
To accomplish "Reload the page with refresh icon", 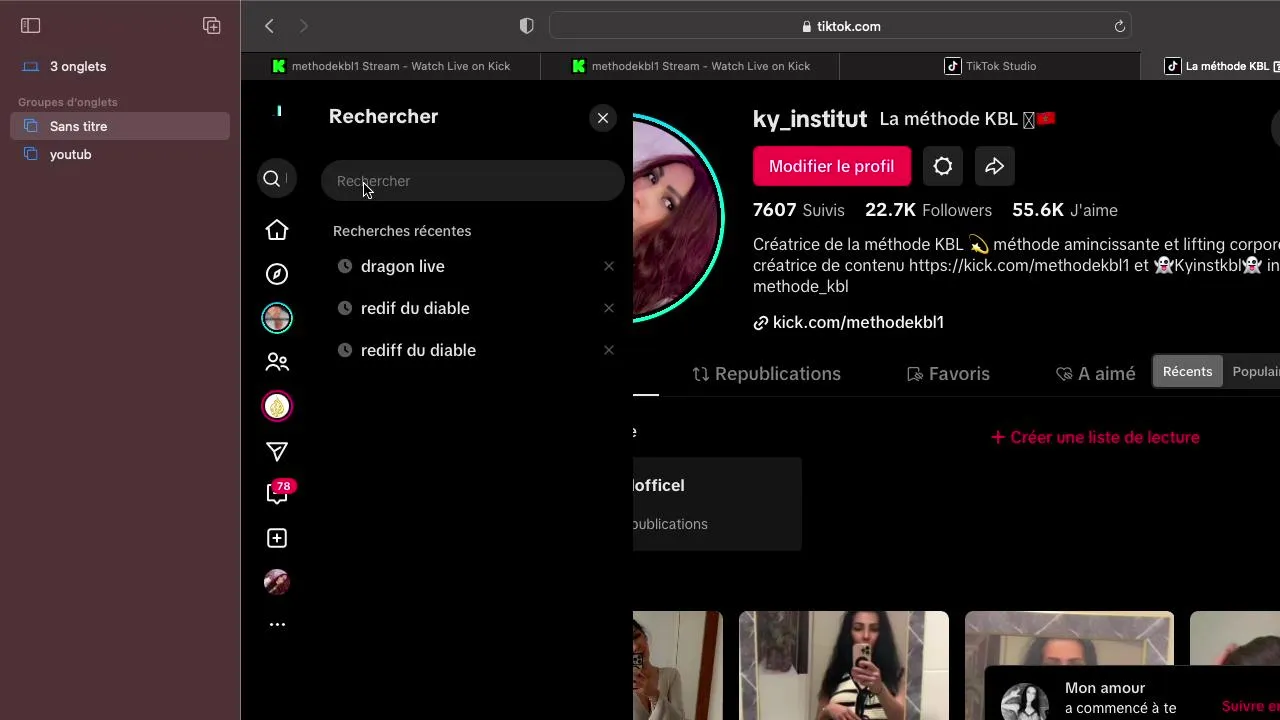I will (1120, 26).
